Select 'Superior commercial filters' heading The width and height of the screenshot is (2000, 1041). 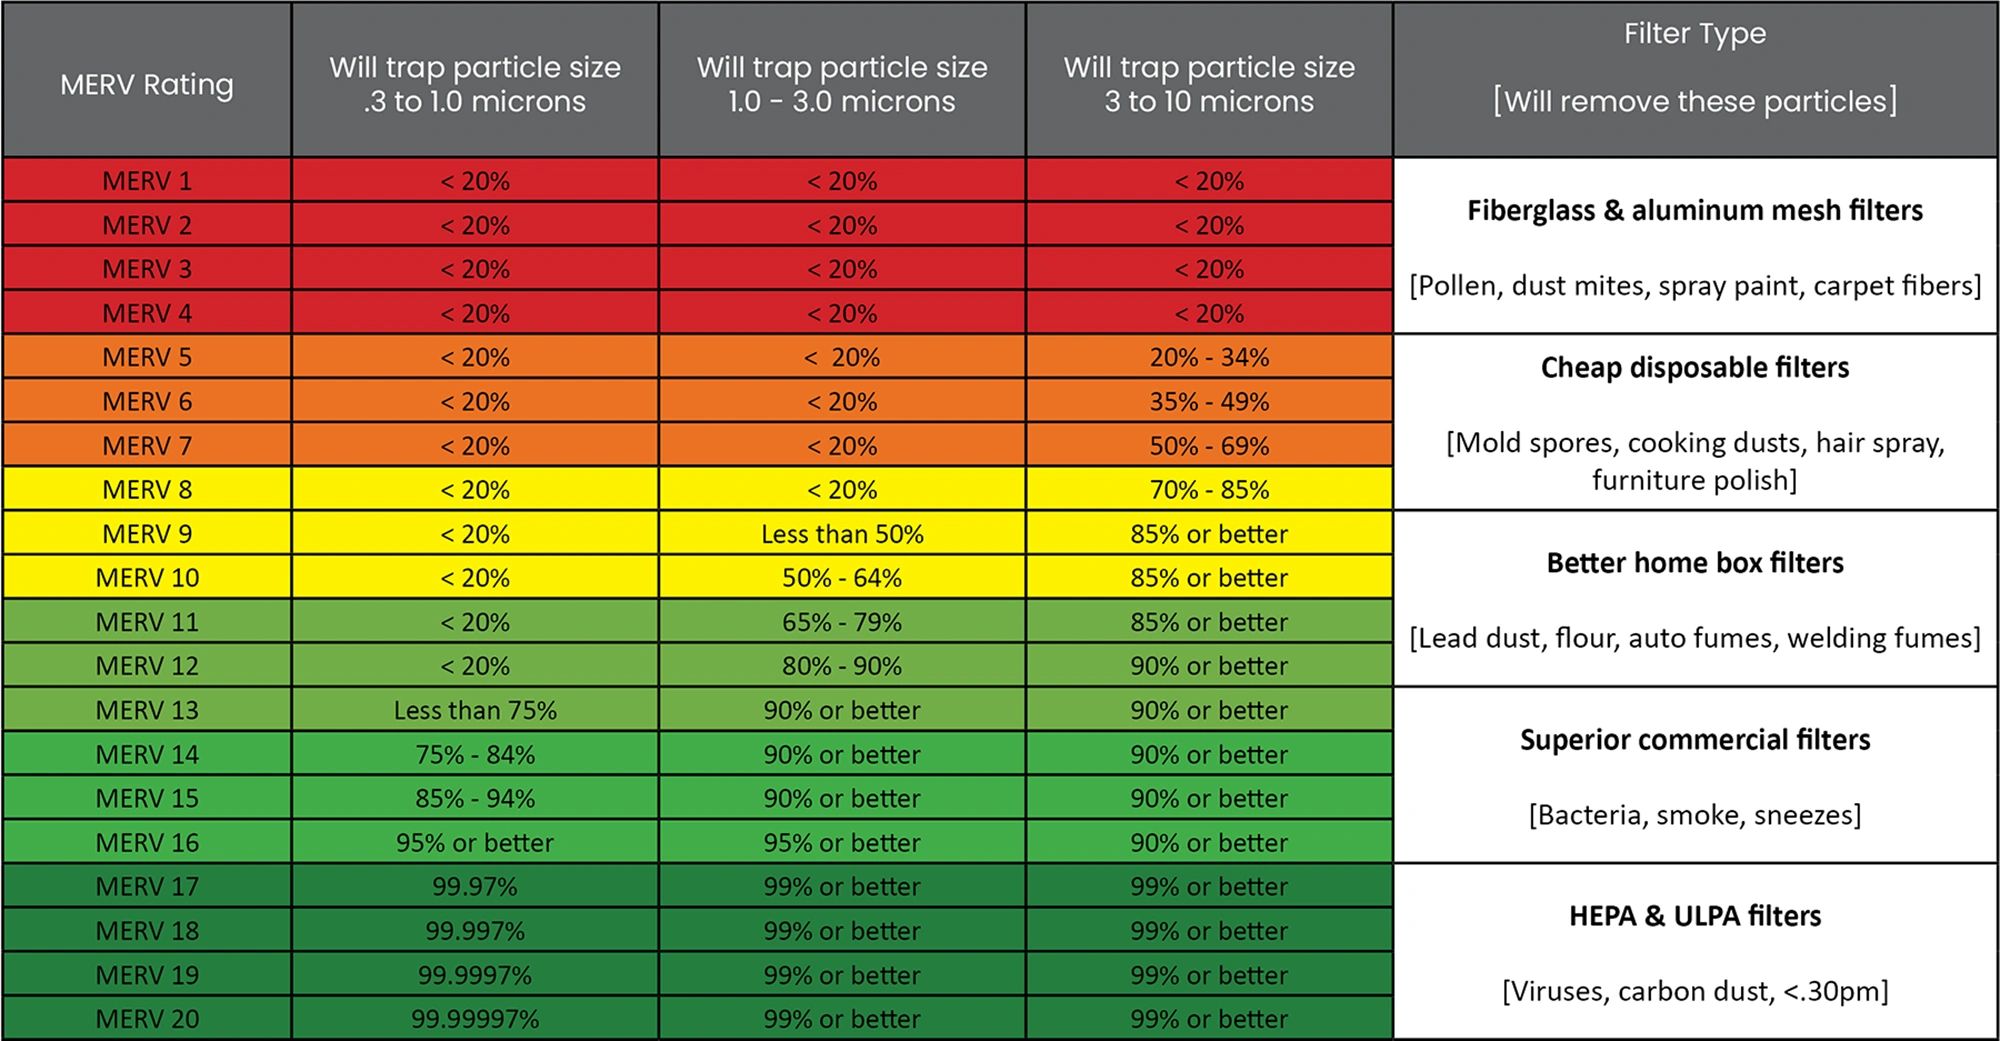[x=1694, y=740]
